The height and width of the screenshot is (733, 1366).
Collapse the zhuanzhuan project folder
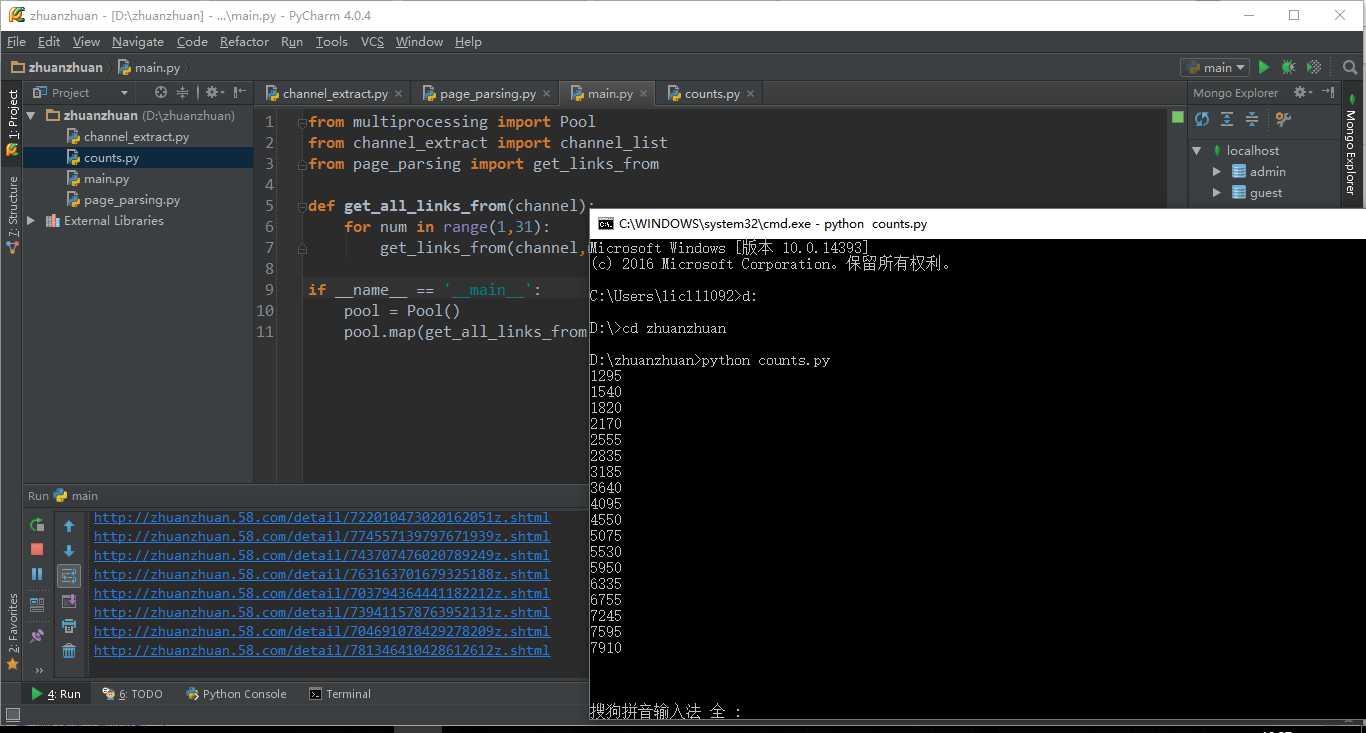point(30,115)
